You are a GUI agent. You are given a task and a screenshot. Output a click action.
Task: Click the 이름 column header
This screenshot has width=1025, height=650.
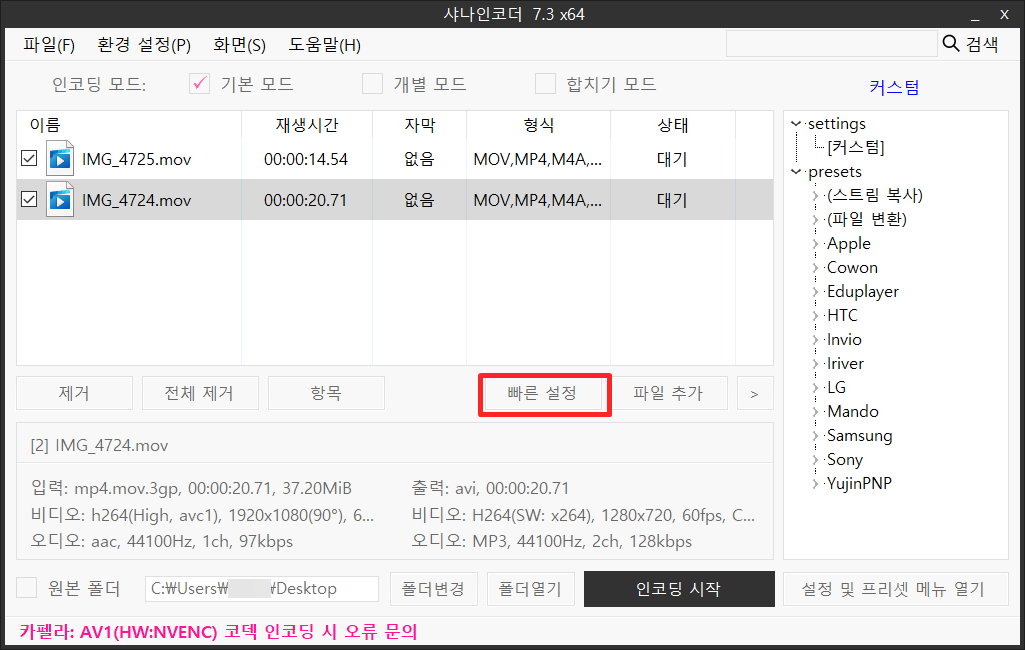tap(129, 125)
